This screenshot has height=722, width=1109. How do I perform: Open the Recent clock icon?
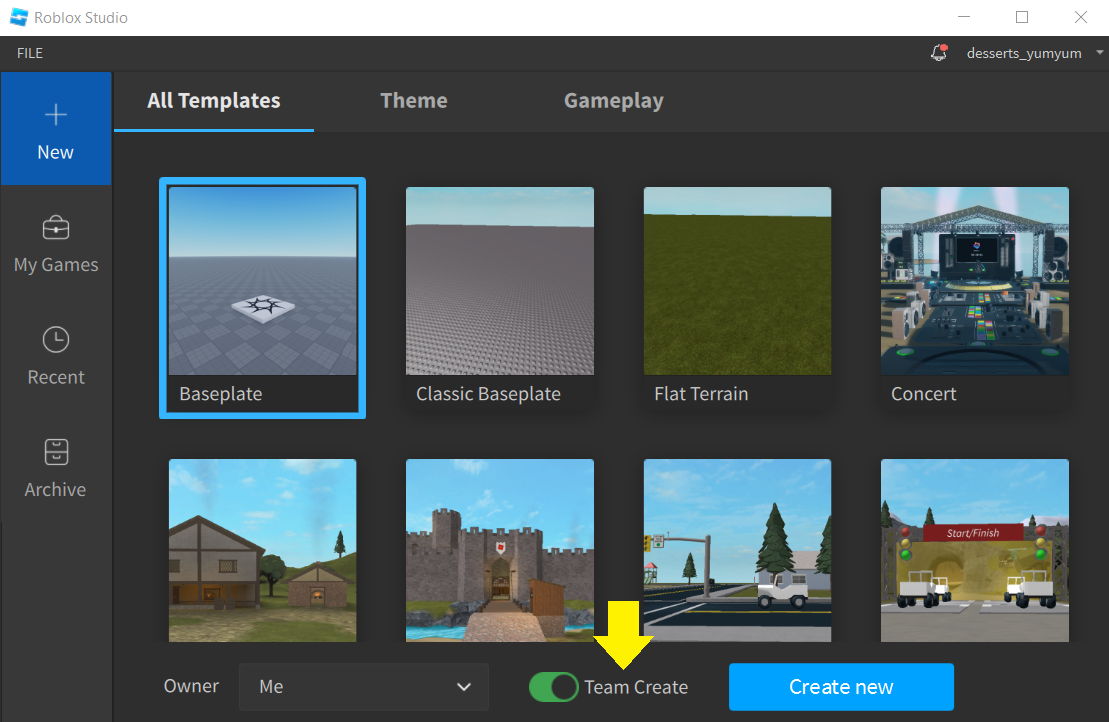point(56,340)
